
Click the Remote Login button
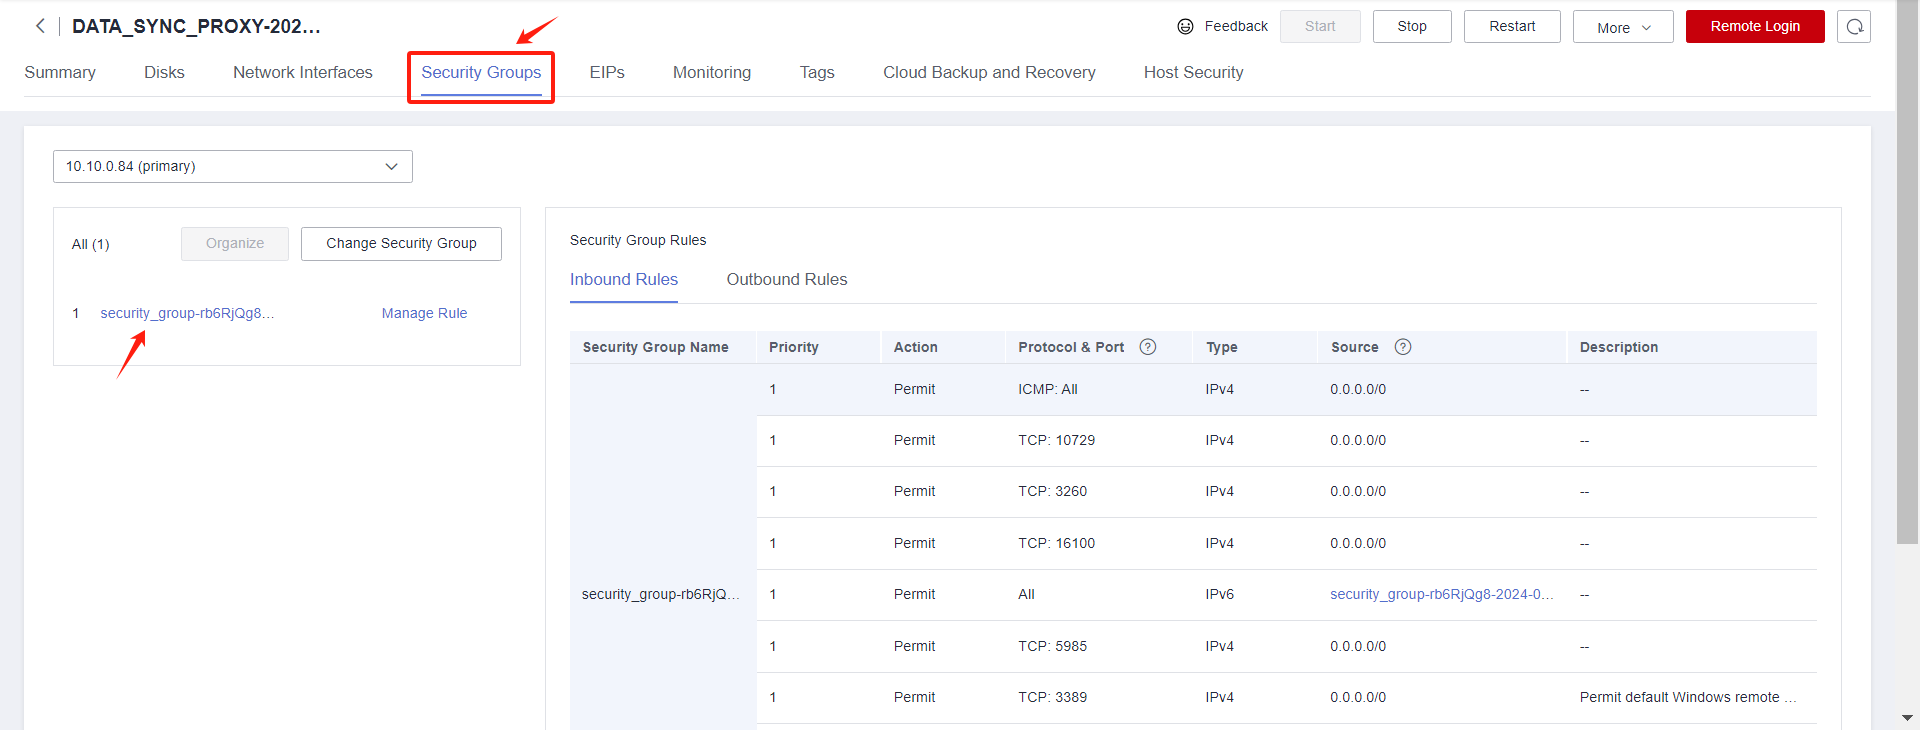[1754, 27]
